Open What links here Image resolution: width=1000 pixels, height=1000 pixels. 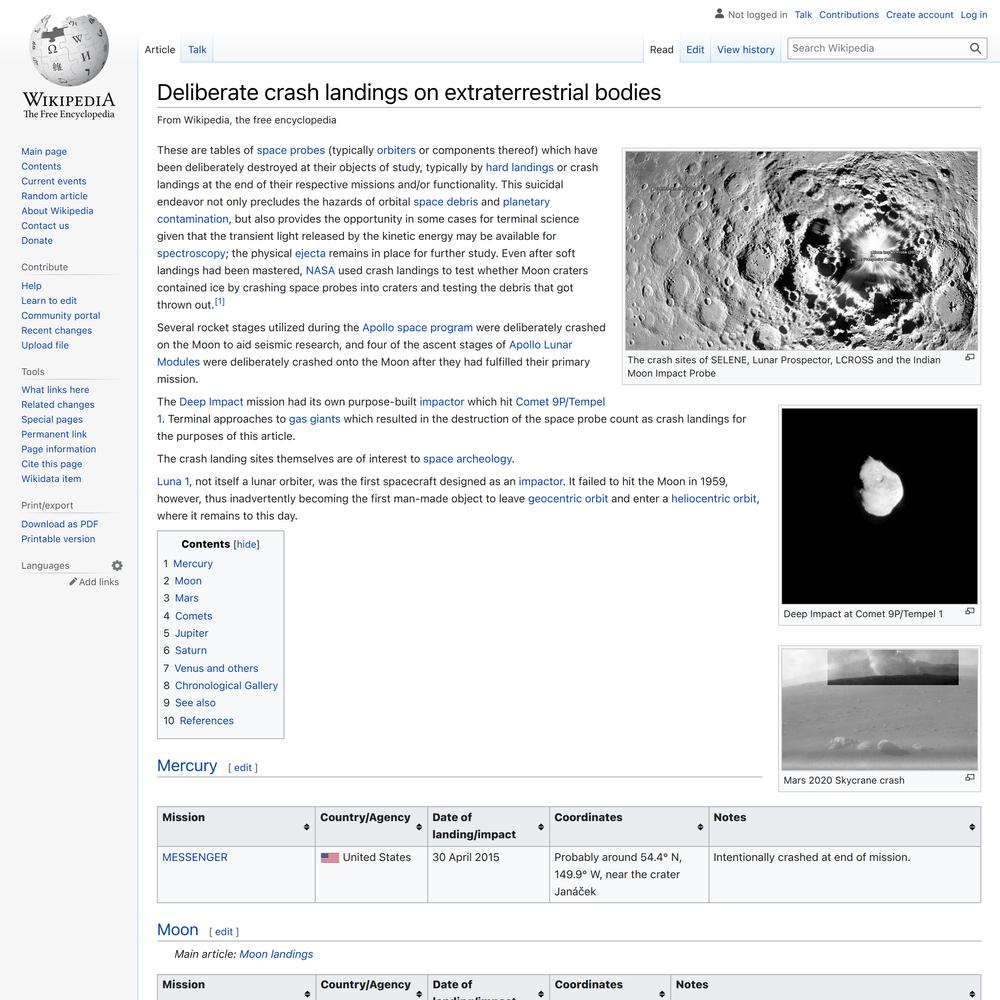point(55,390)
